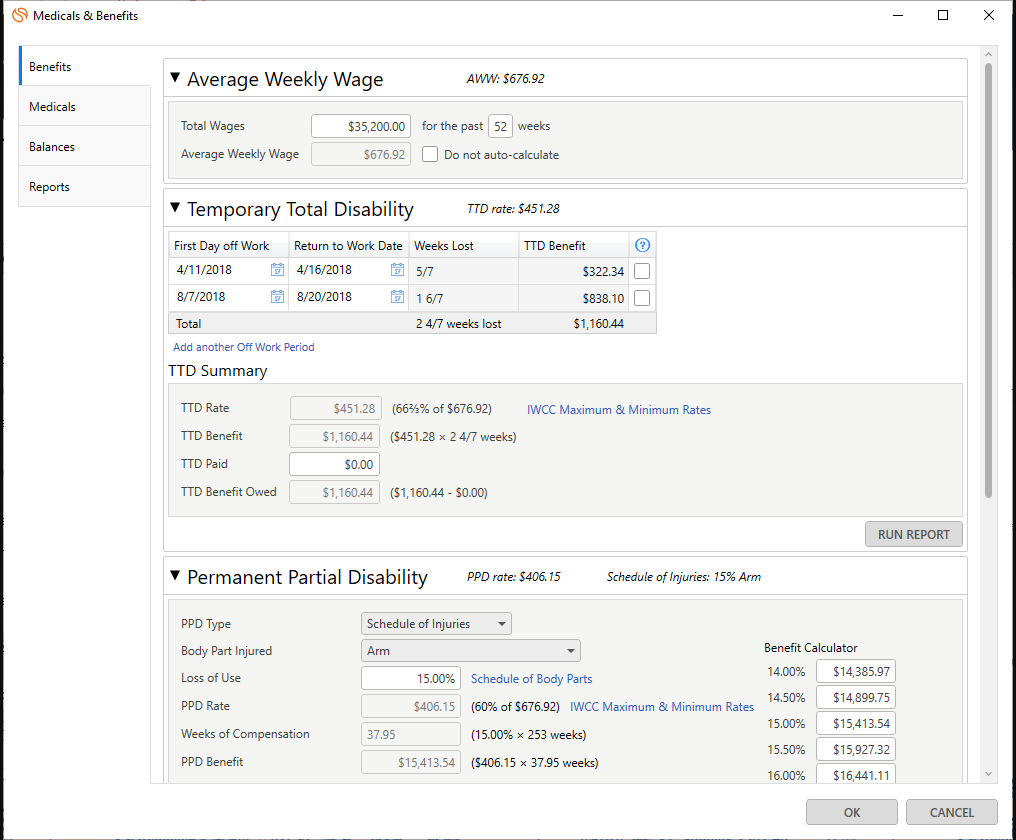
Task: Click Add another Off Work Period link
Action: click(x=244, y=347)
